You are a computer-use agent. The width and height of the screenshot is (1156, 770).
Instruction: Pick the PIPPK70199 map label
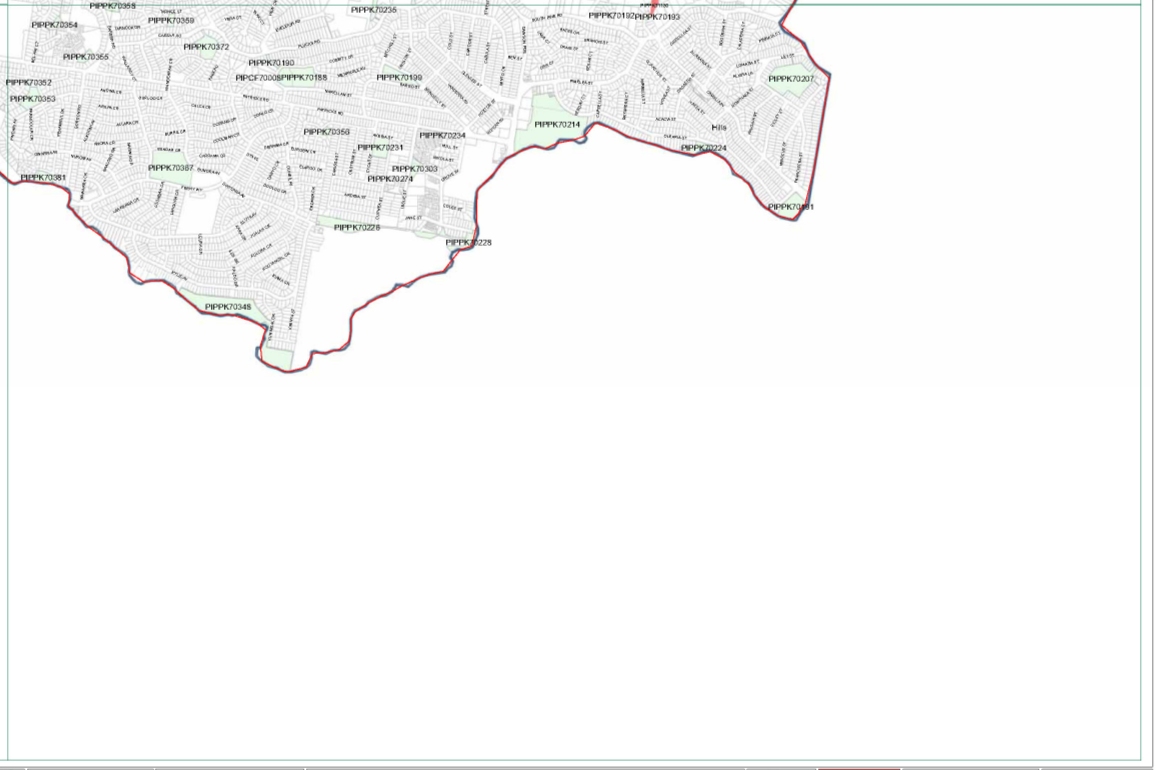(x=399, y=77)
